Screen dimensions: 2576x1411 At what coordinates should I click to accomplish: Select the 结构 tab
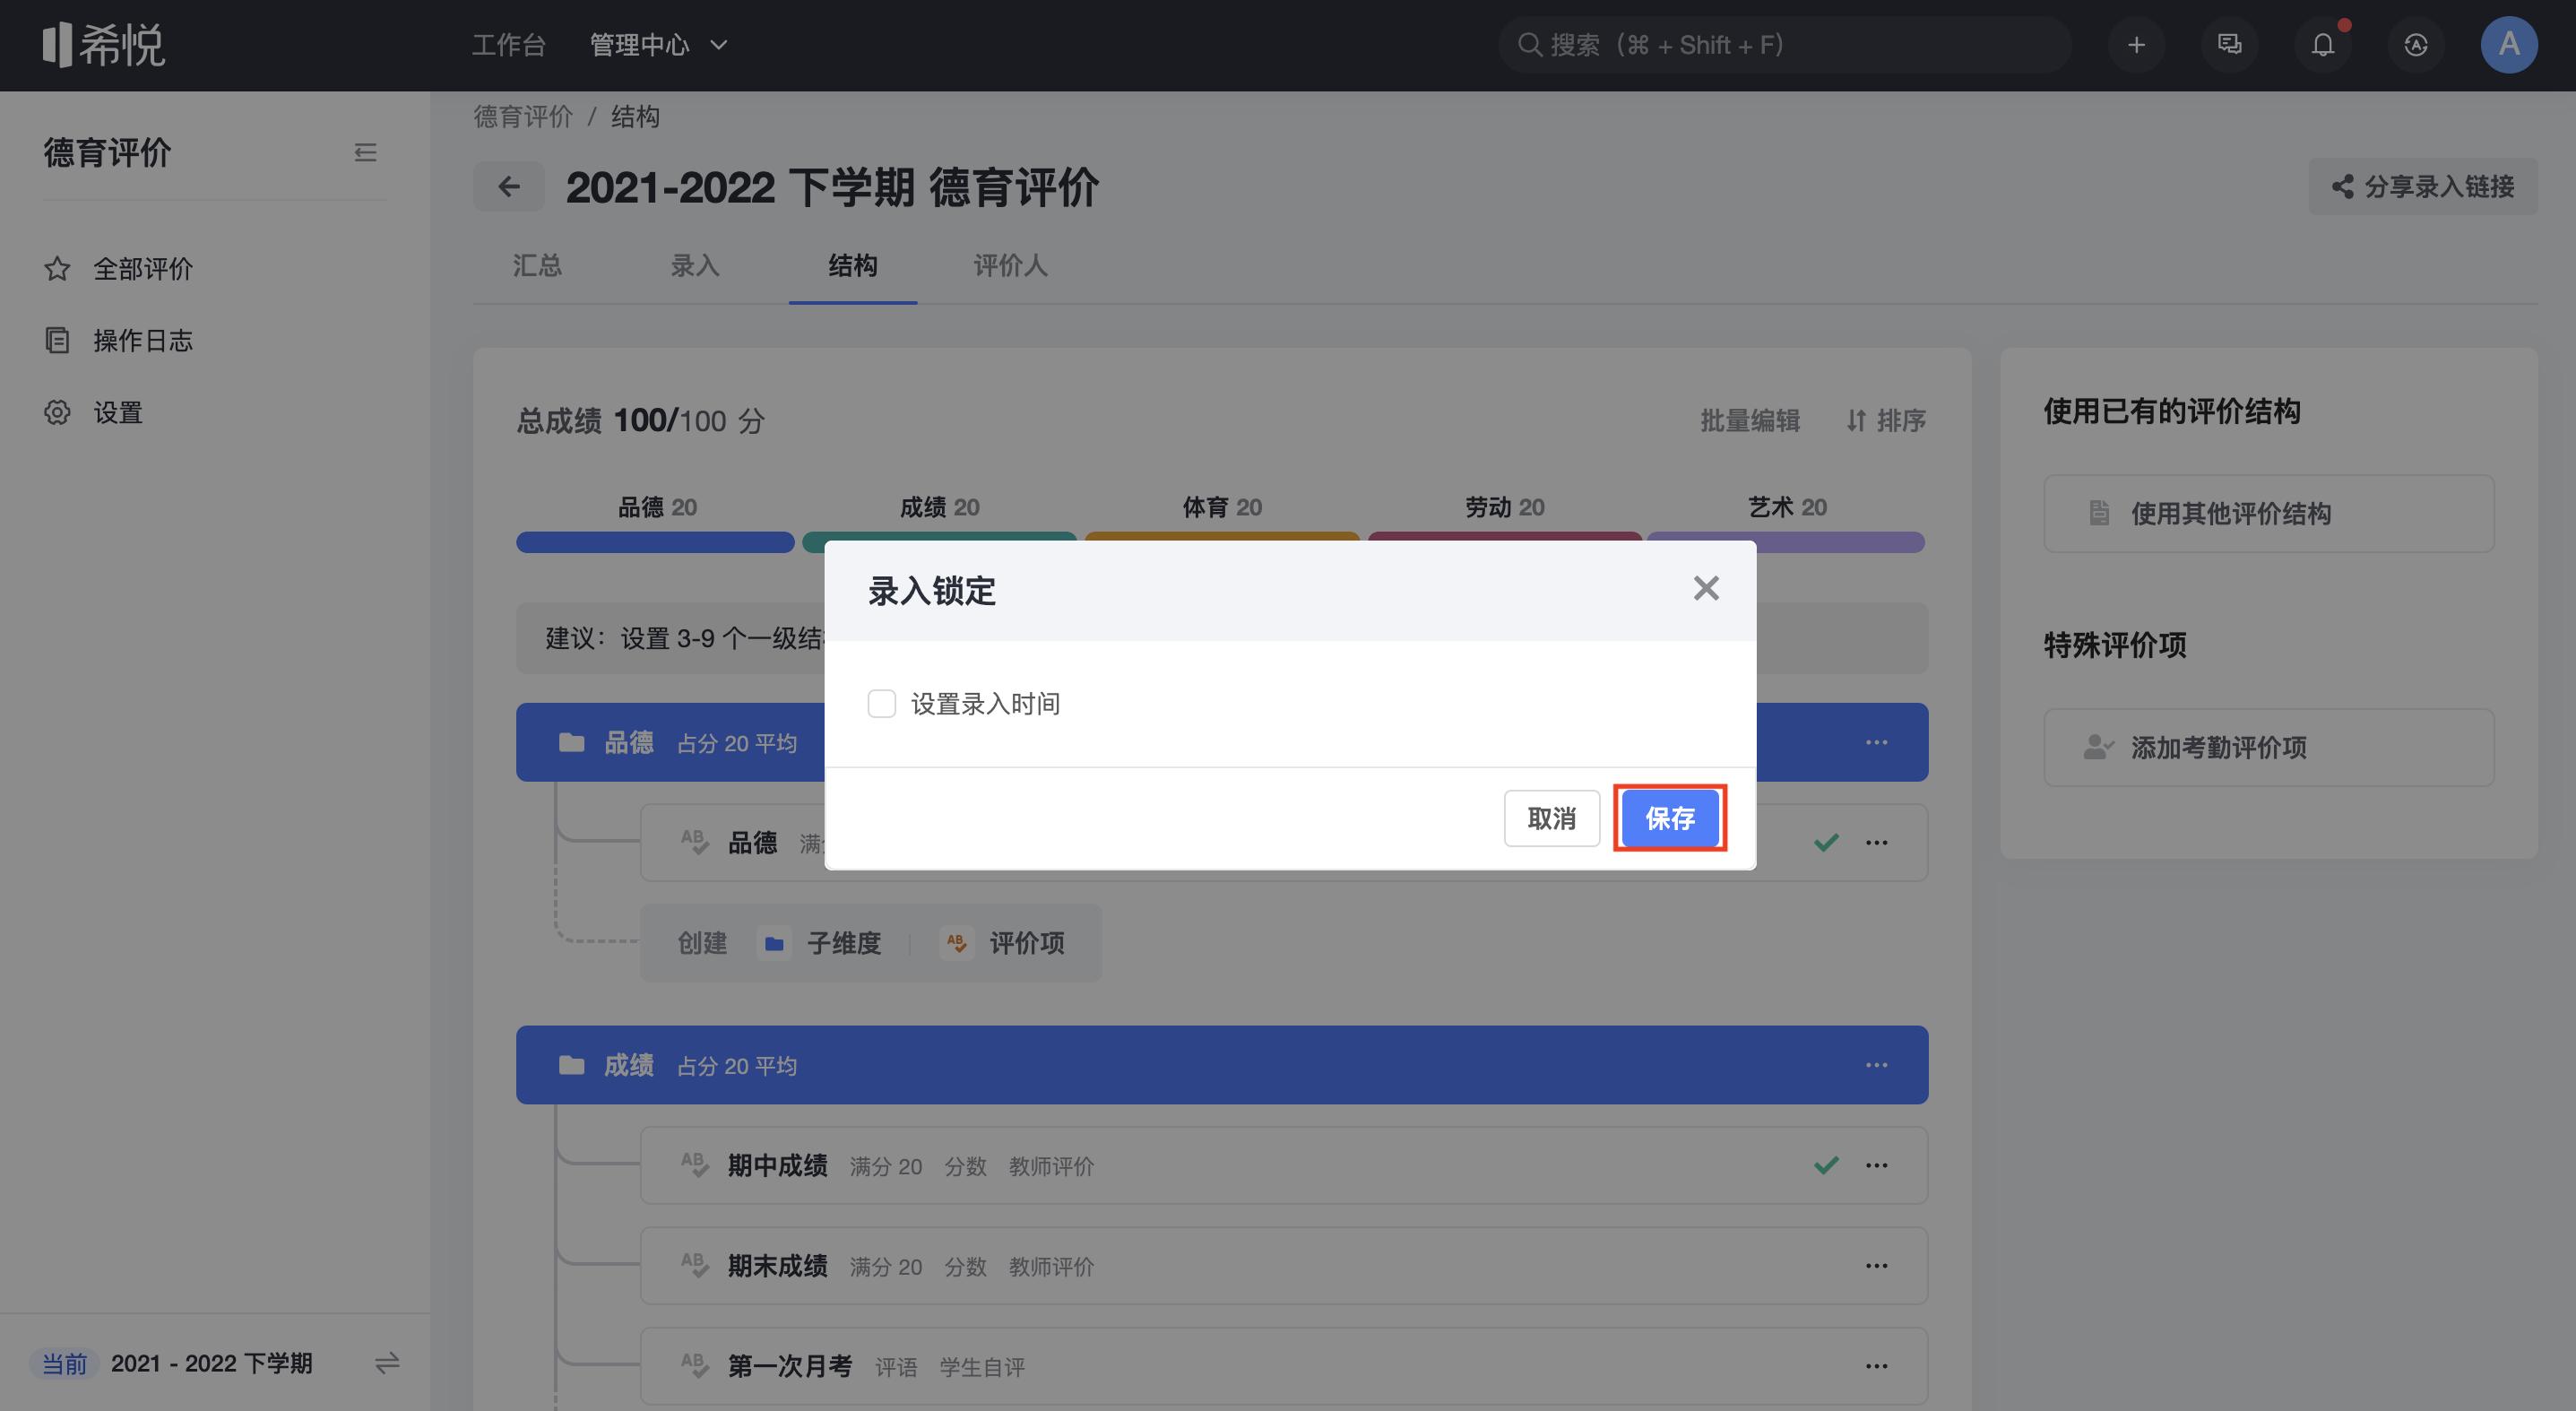[853, 265]
